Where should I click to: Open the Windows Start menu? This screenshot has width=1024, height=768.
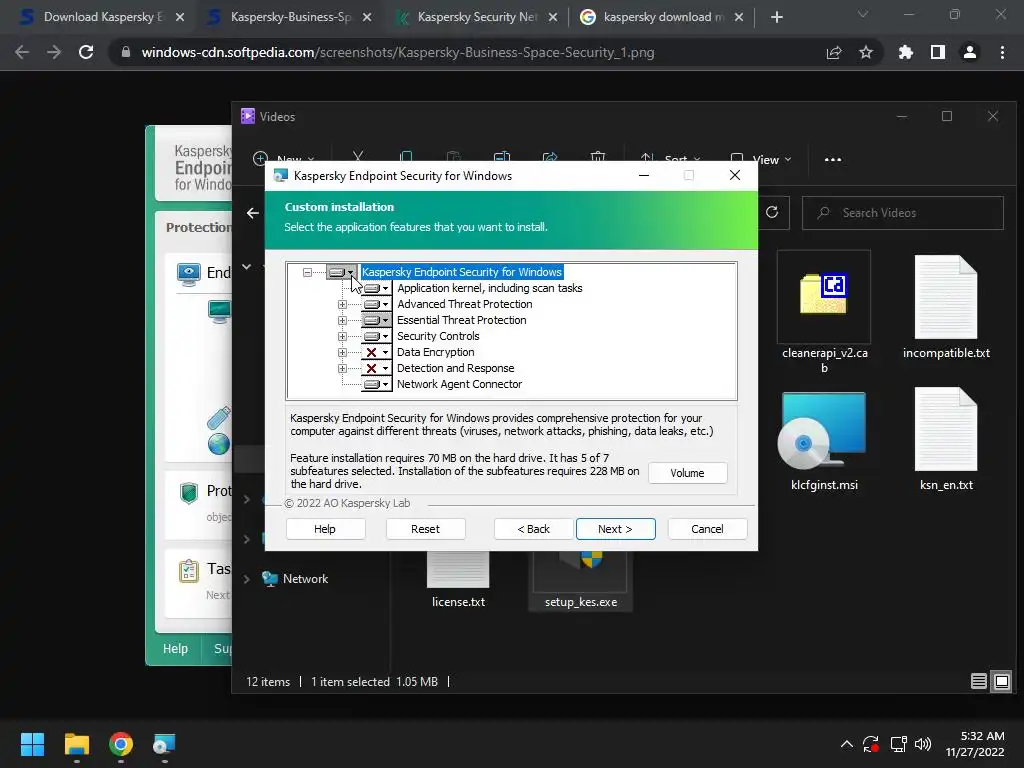[x=32, y=744]
